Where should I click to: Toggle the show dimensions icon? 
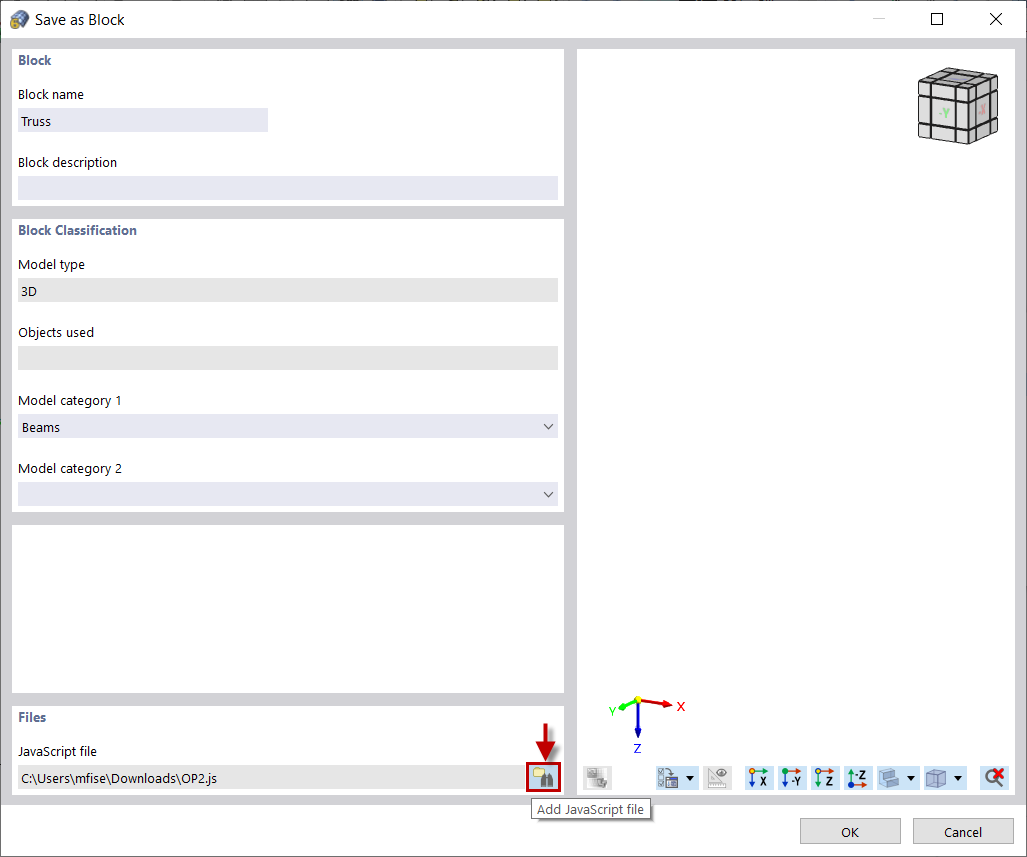pyautogui.click(x=717, y=777)
